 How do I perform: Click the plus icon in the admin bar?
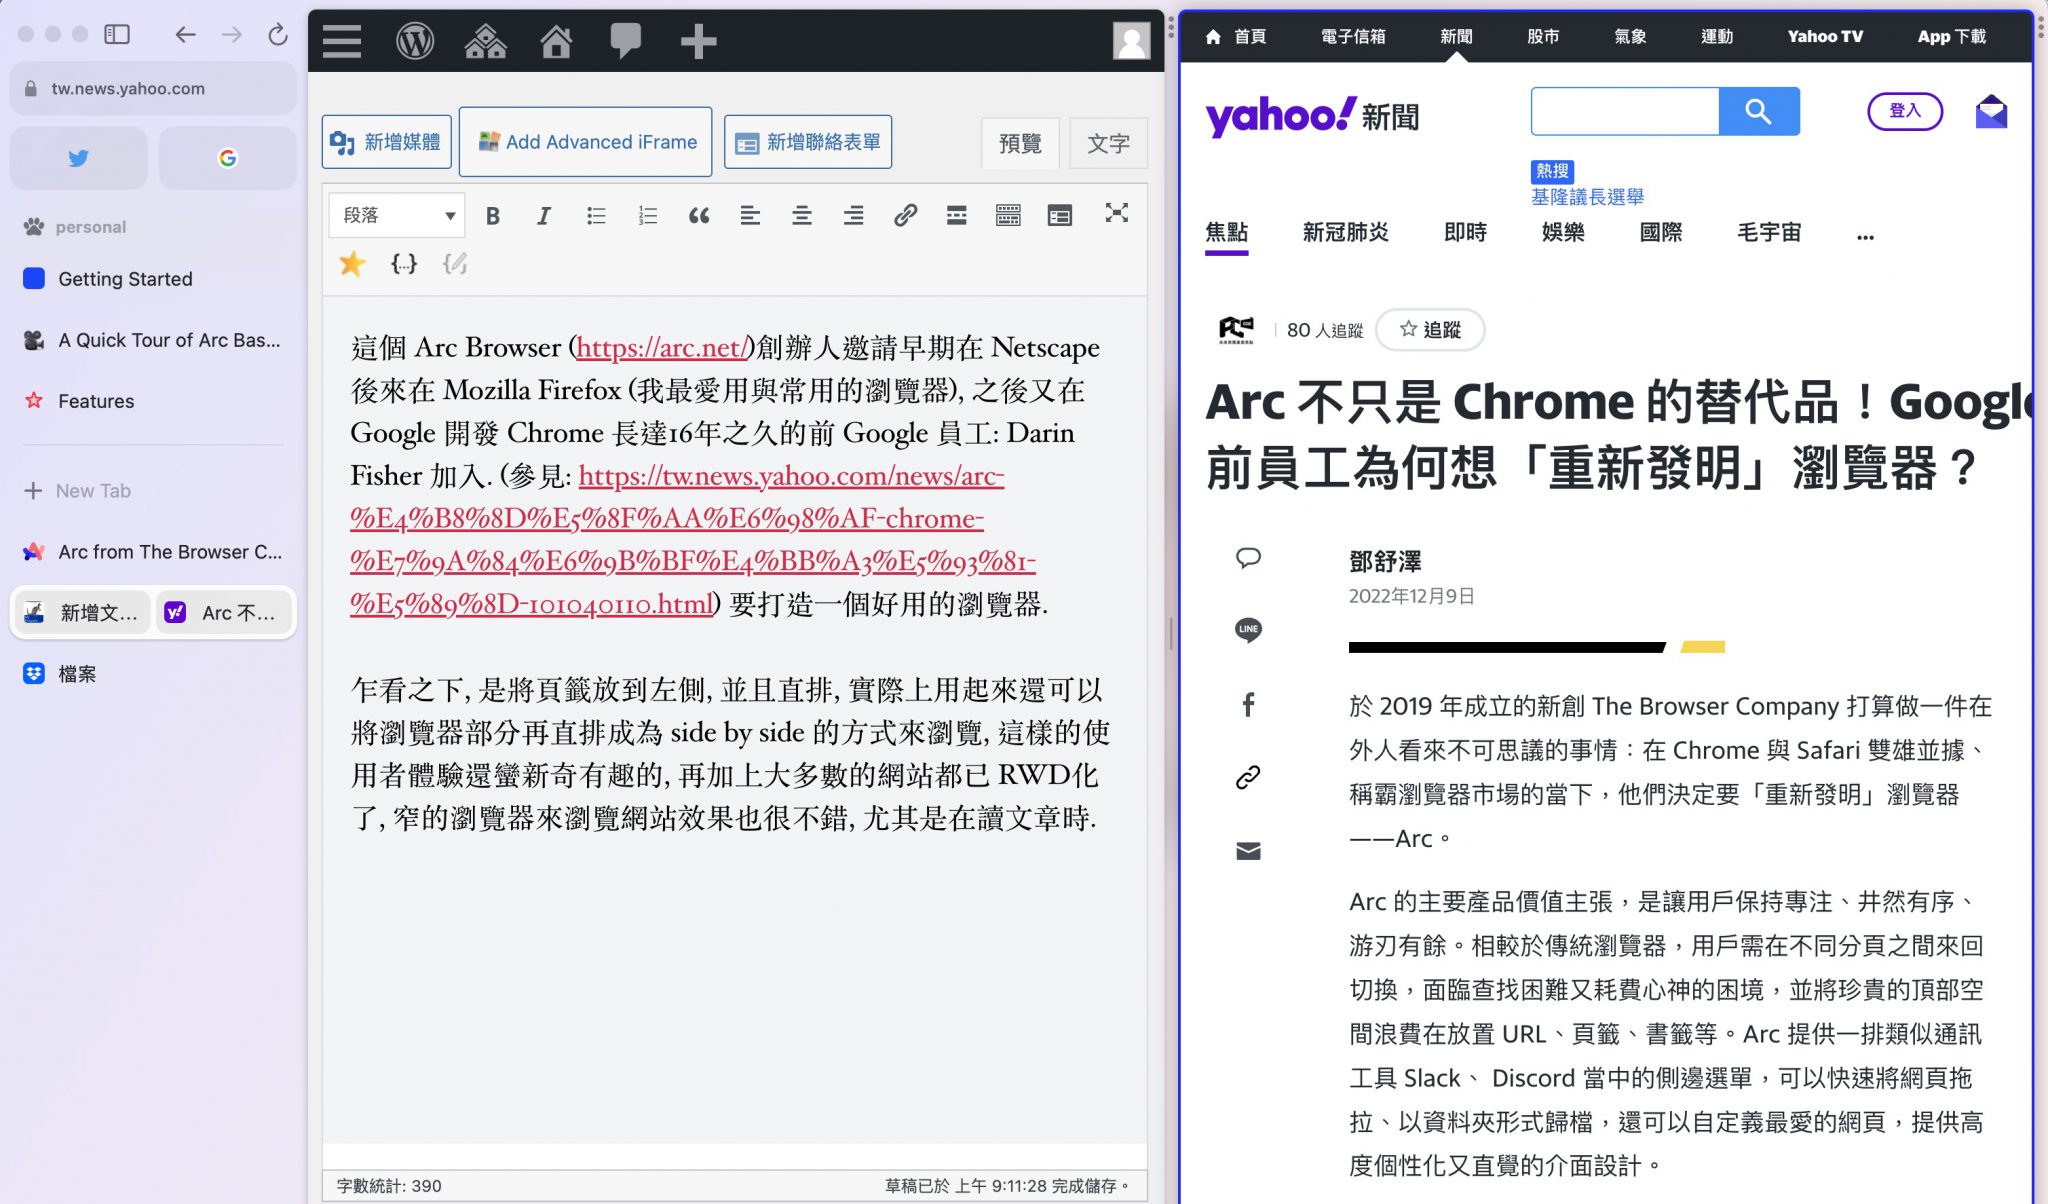[698, 41]
